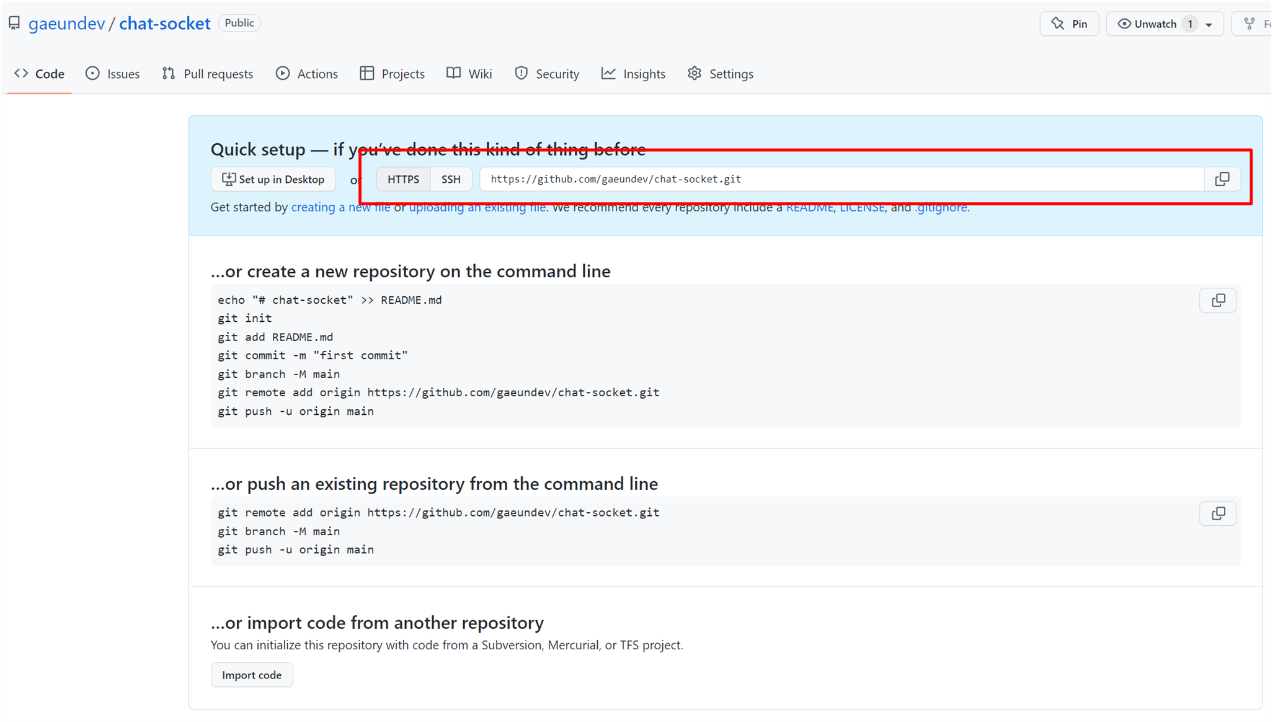Viewport: 1272px width, 722px height.
Task: Open the LICENSE recommendation link
Action: point(862,207)
